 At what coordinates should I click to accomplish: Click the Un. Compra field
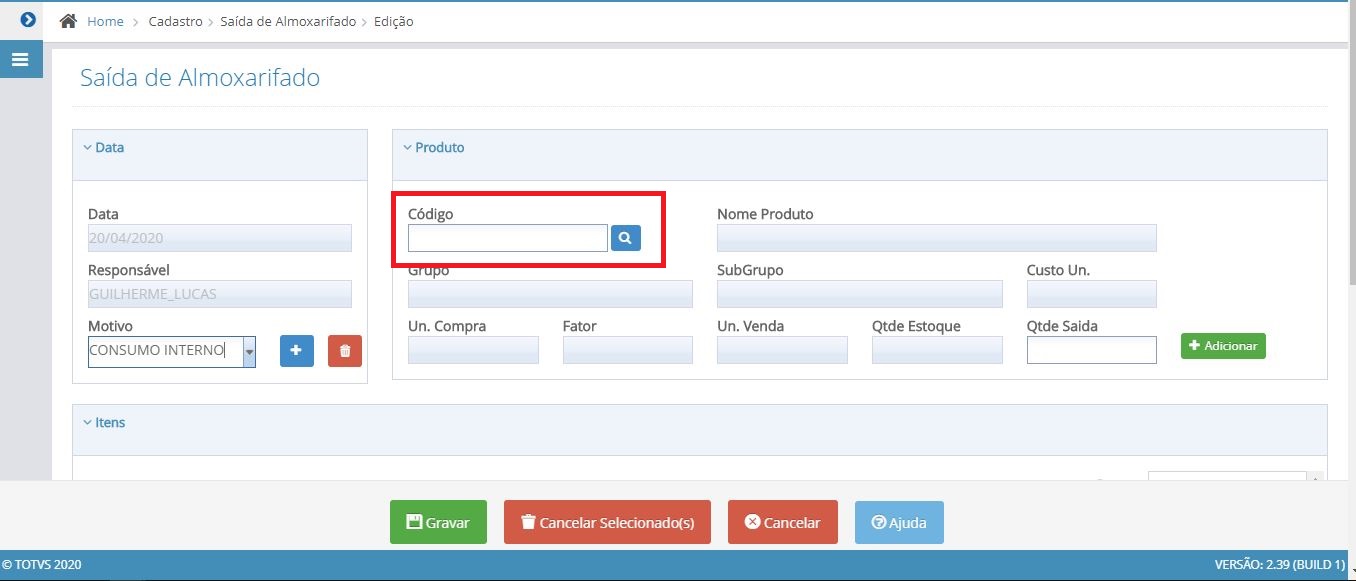(473, 350)
